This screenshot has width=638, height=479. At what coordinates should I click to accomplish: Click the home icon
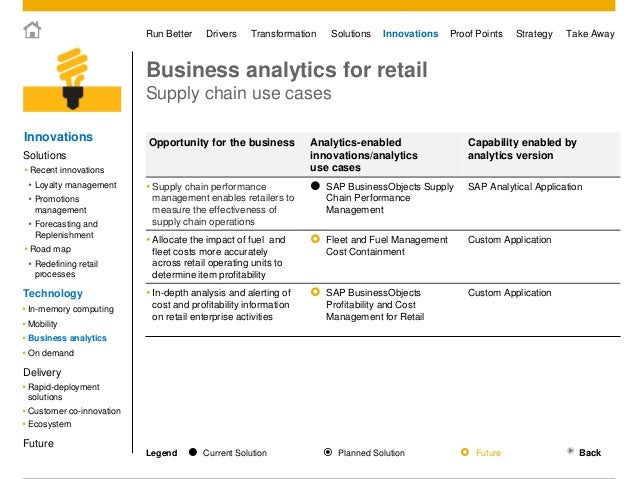32,30
